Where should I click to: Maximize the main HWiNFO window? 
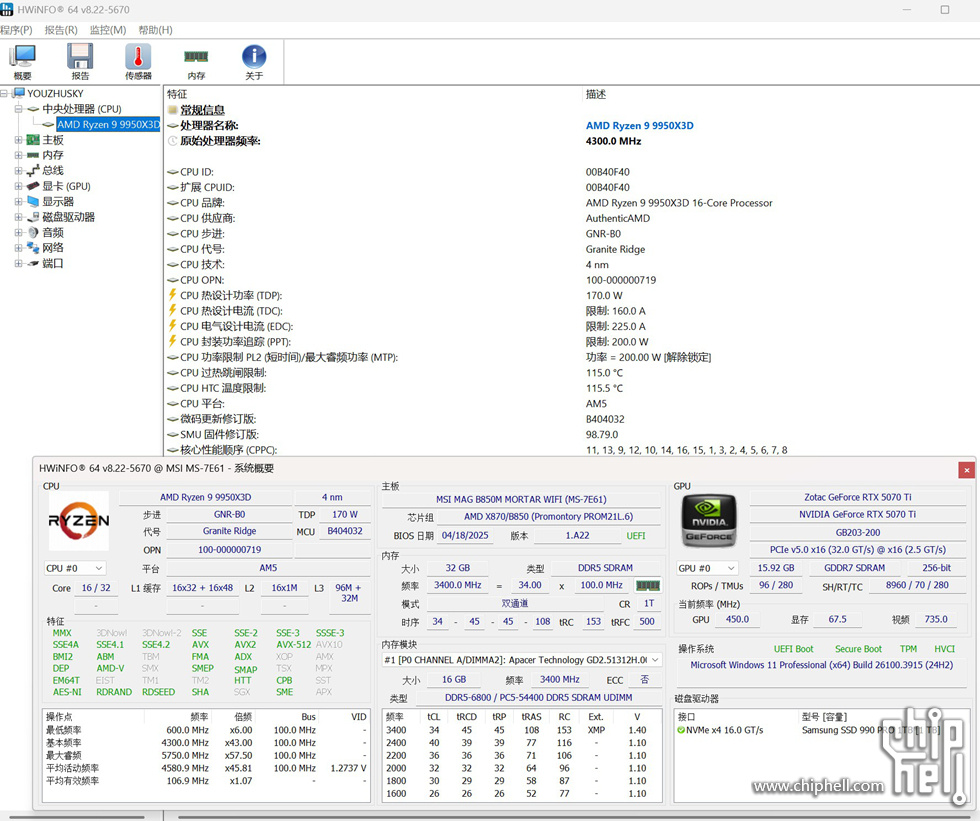point(944,9)
